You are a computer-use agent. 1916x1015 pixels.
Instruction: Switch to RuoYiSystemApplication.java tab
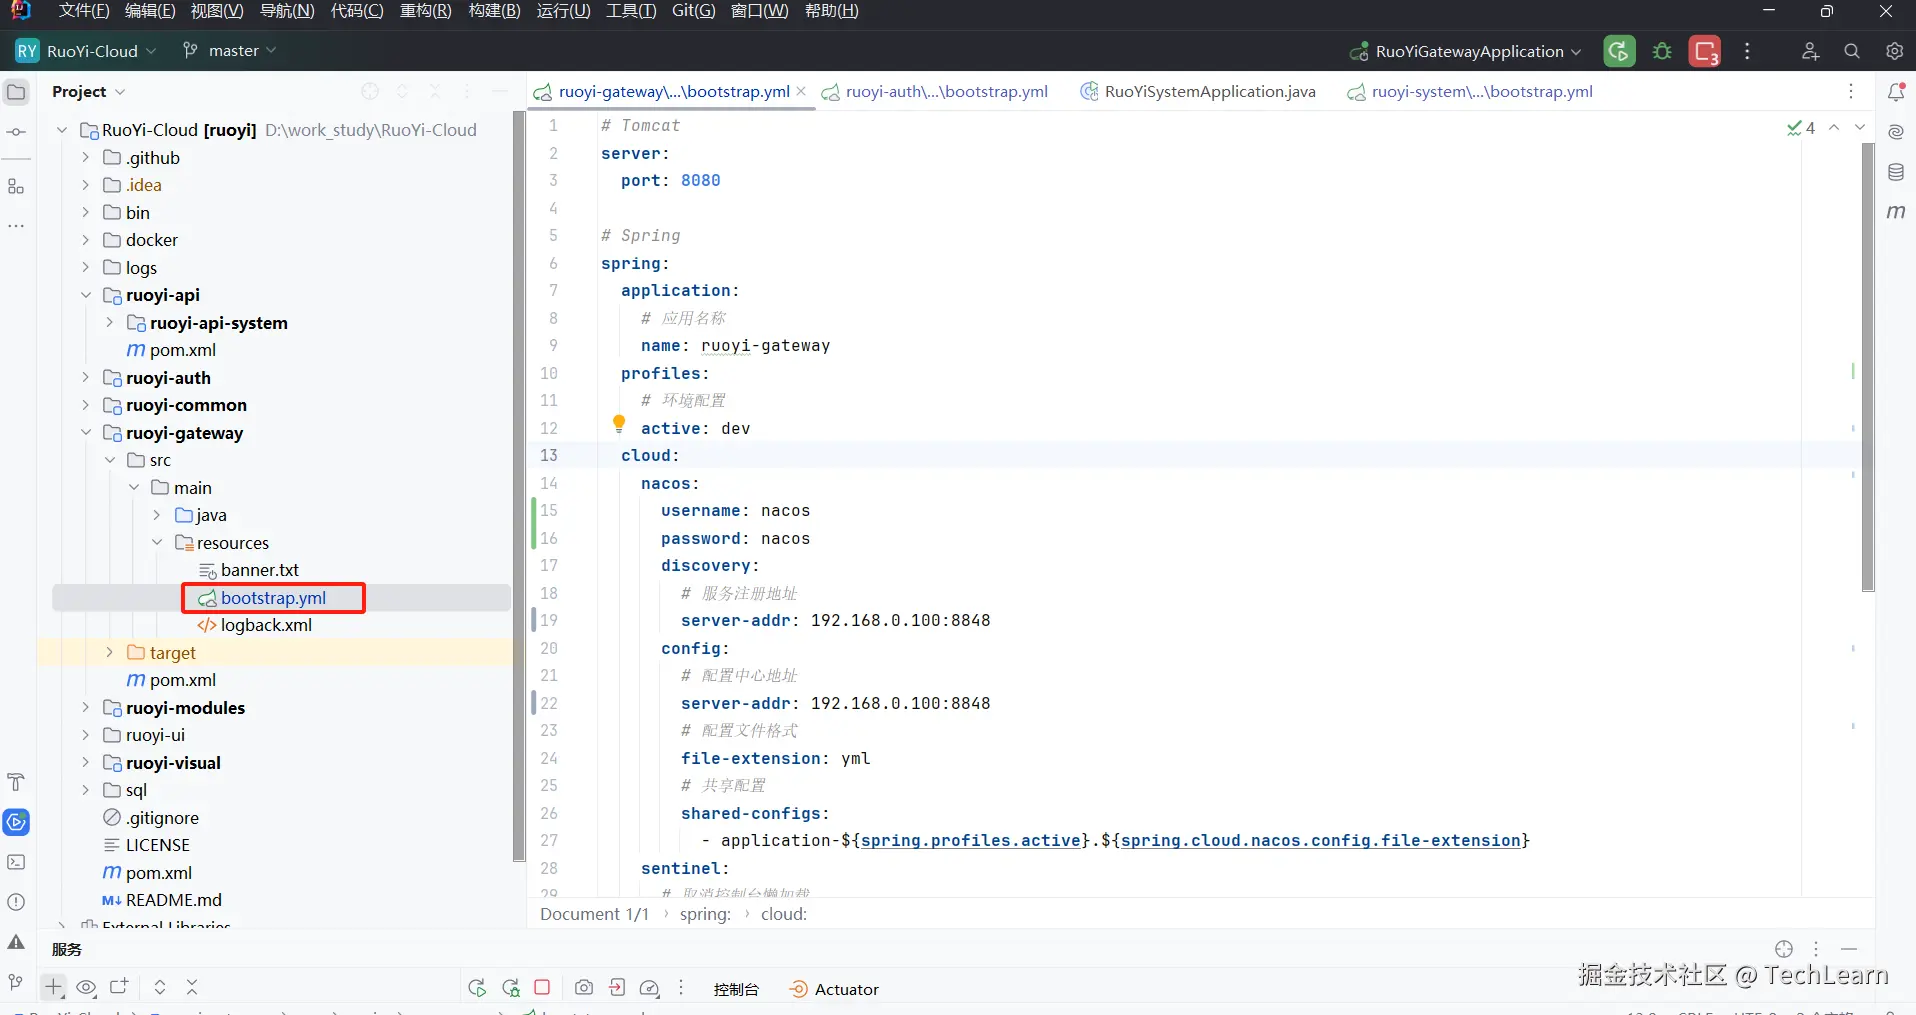[x=1209, y=92]
